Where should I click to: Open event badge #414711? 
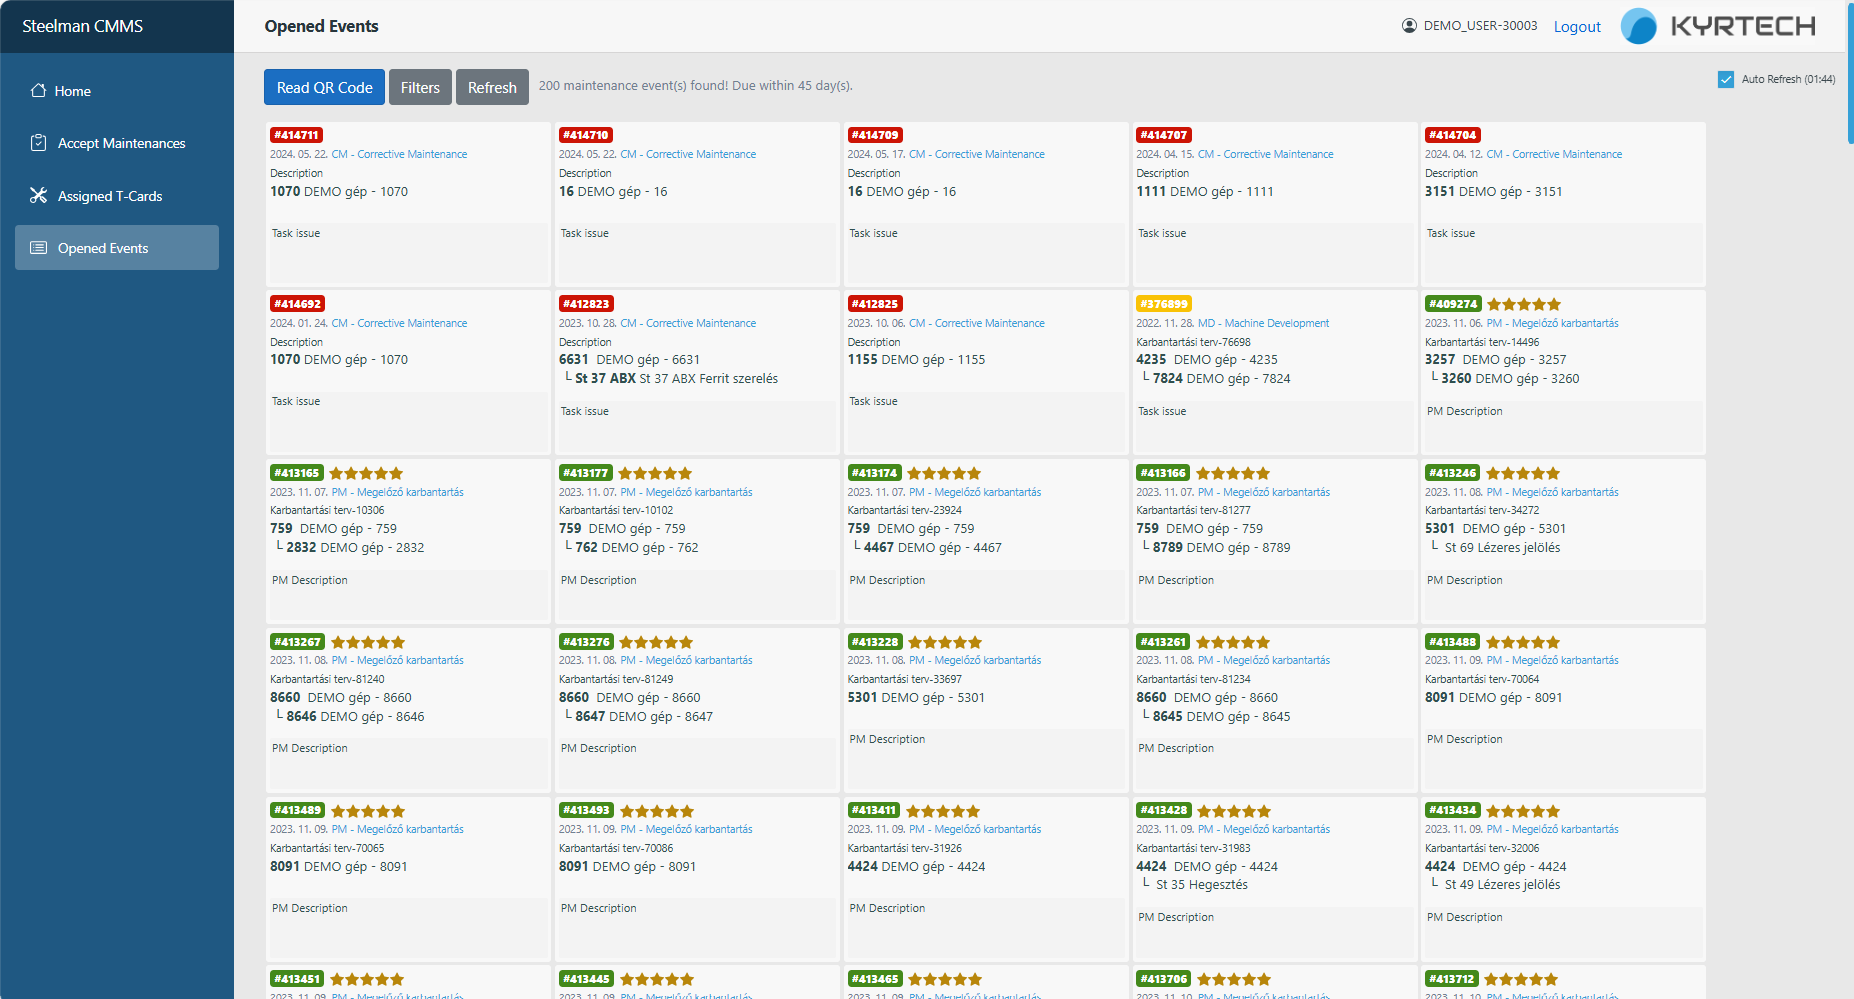296,135
